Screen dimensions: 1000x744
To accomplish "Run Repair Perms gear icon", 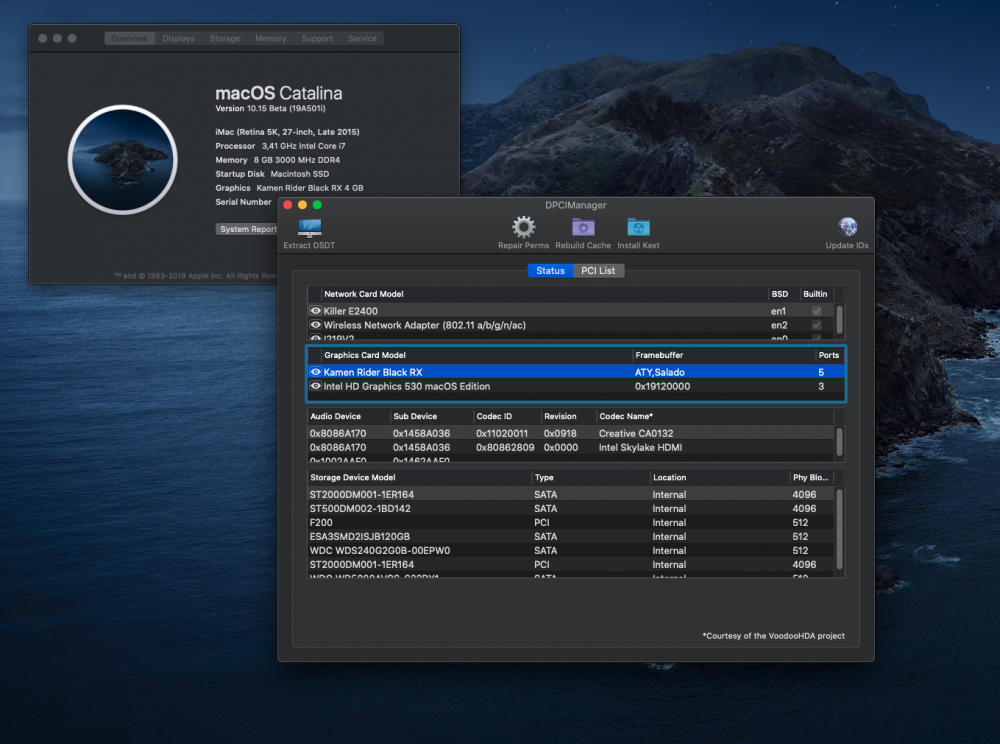I will (x=523, y=227).
